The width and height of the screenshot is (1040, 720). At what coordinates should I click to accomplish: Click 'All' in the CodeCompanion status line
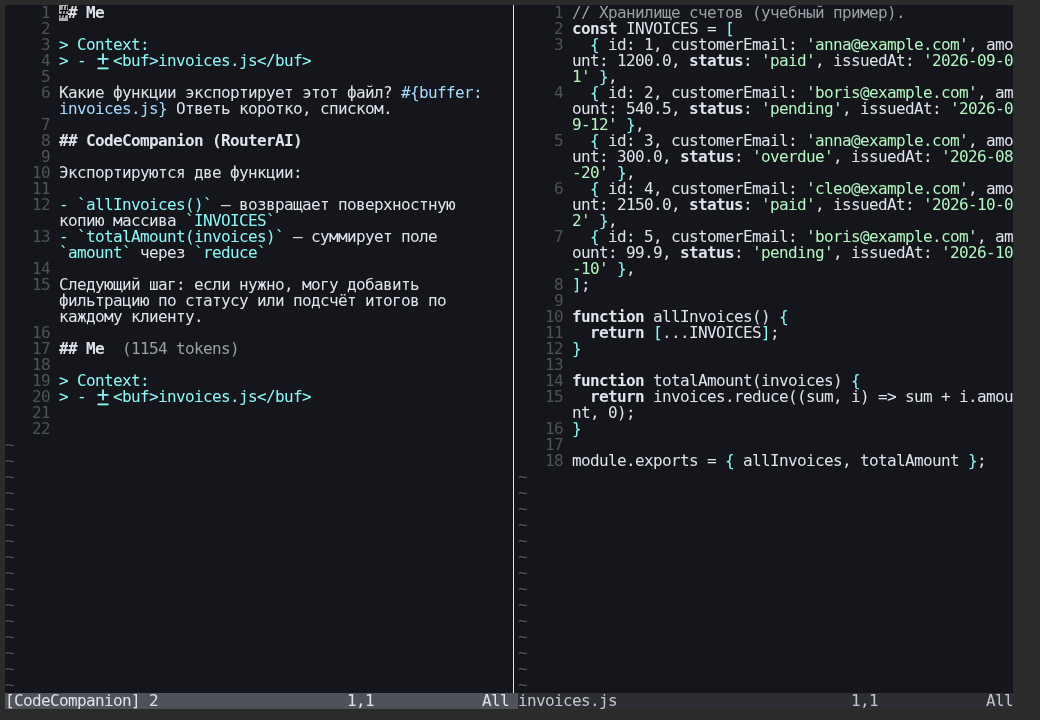[x=495, y=701]
